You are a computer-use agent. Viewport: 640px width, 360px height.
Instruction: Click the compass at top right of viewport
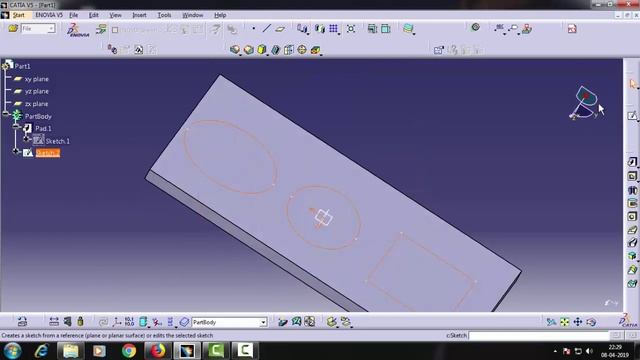click(584, 102)
